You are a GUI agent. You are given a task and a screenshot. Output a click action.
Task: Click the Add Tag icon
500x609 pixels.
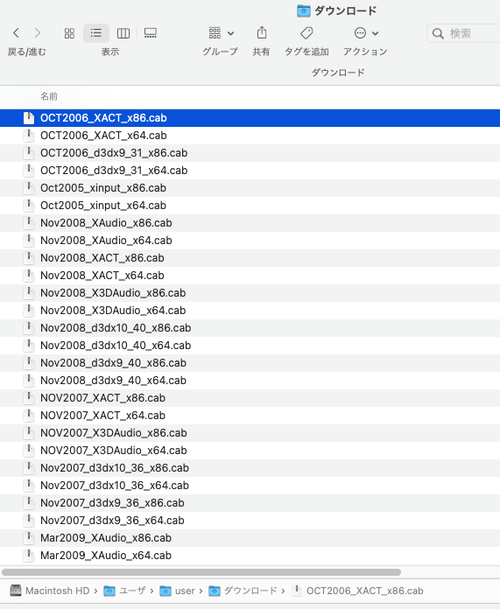(307, 33)
